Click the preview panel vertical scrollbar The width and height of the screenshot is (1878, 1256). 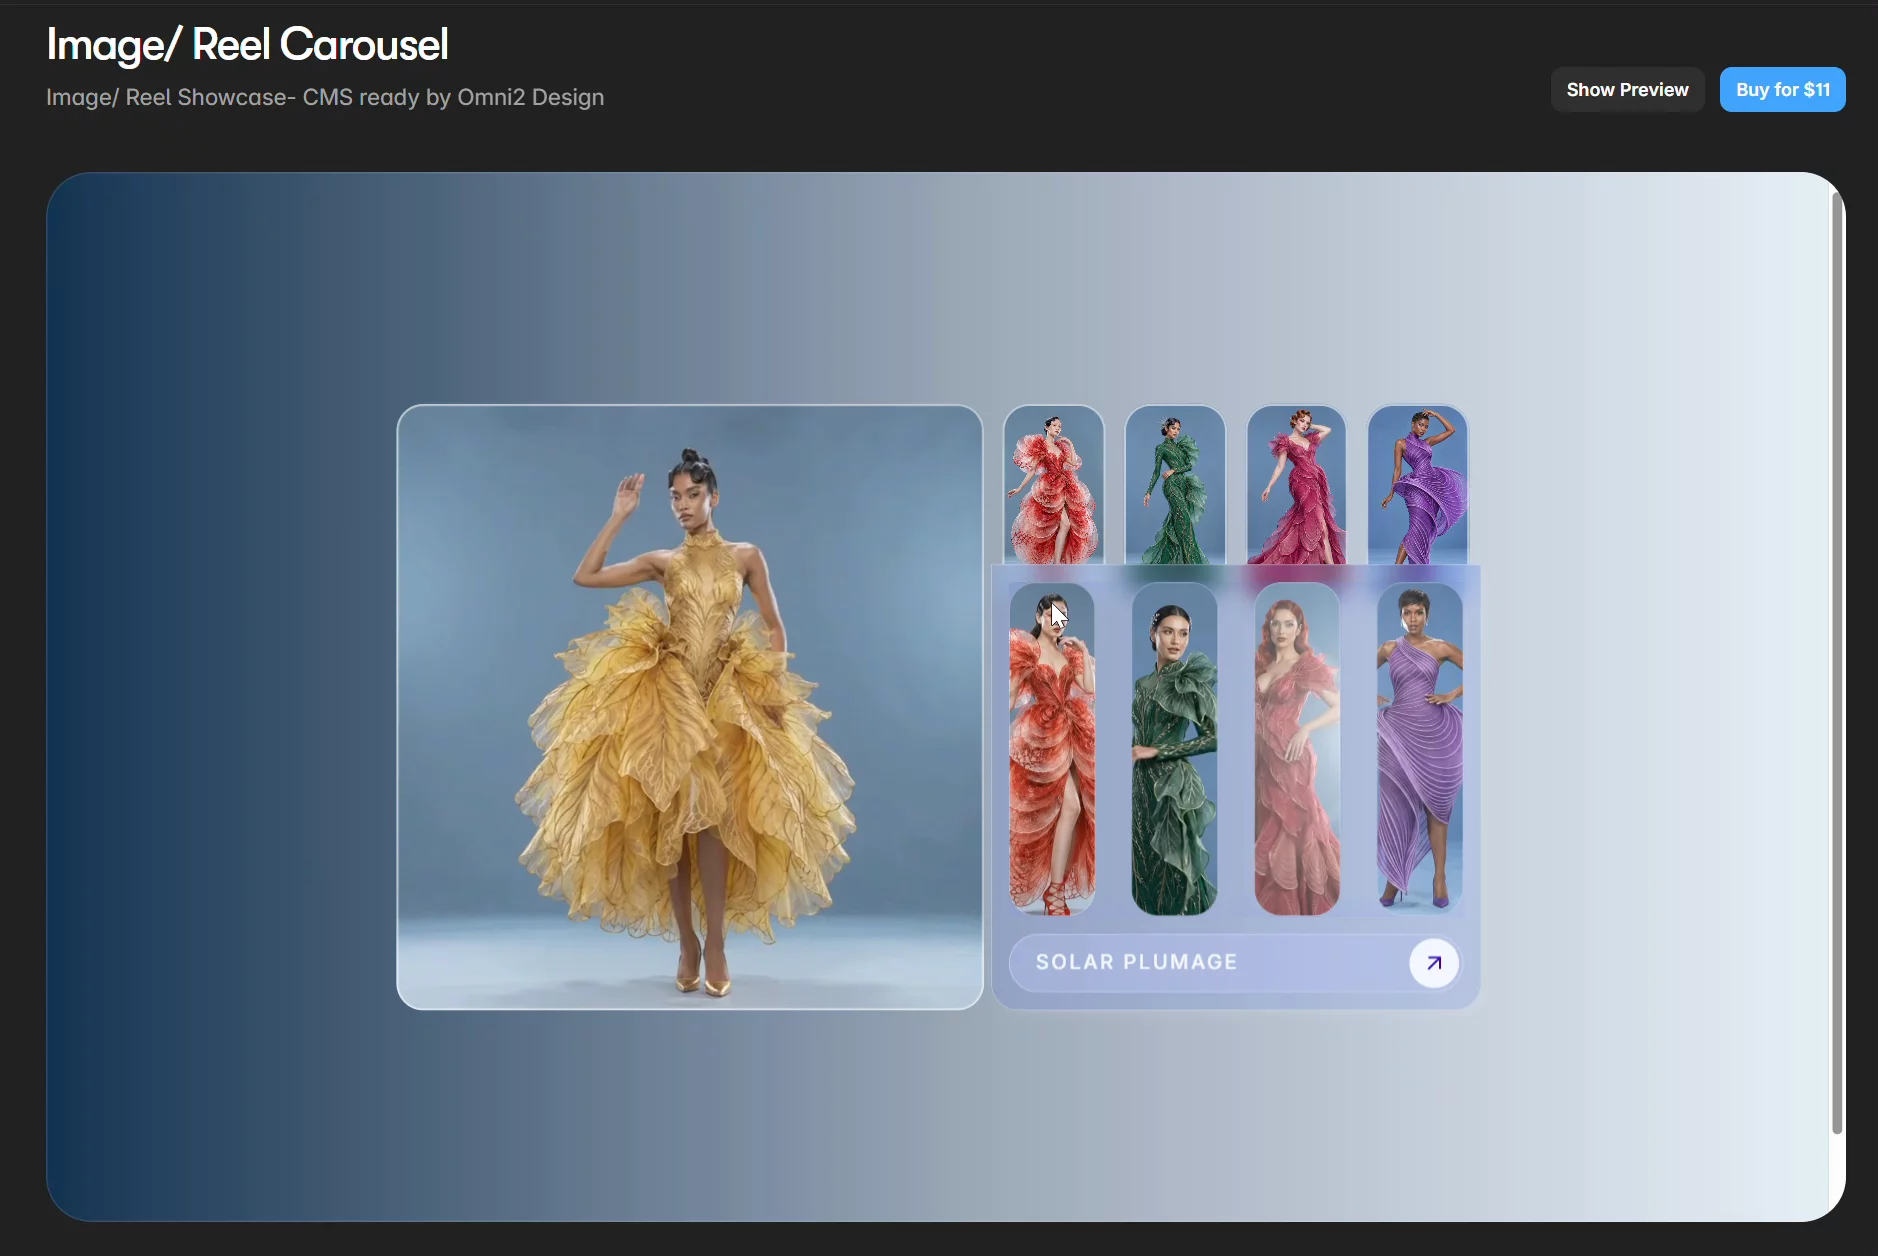(1836, 664)
